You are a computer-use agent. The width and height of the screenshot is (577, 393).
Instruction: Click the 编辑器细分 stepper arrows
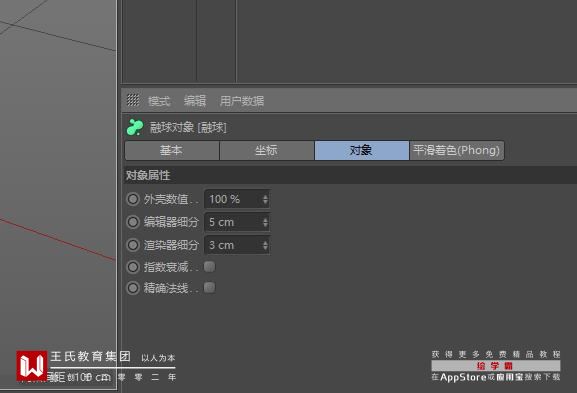click(x=265, y=222)
